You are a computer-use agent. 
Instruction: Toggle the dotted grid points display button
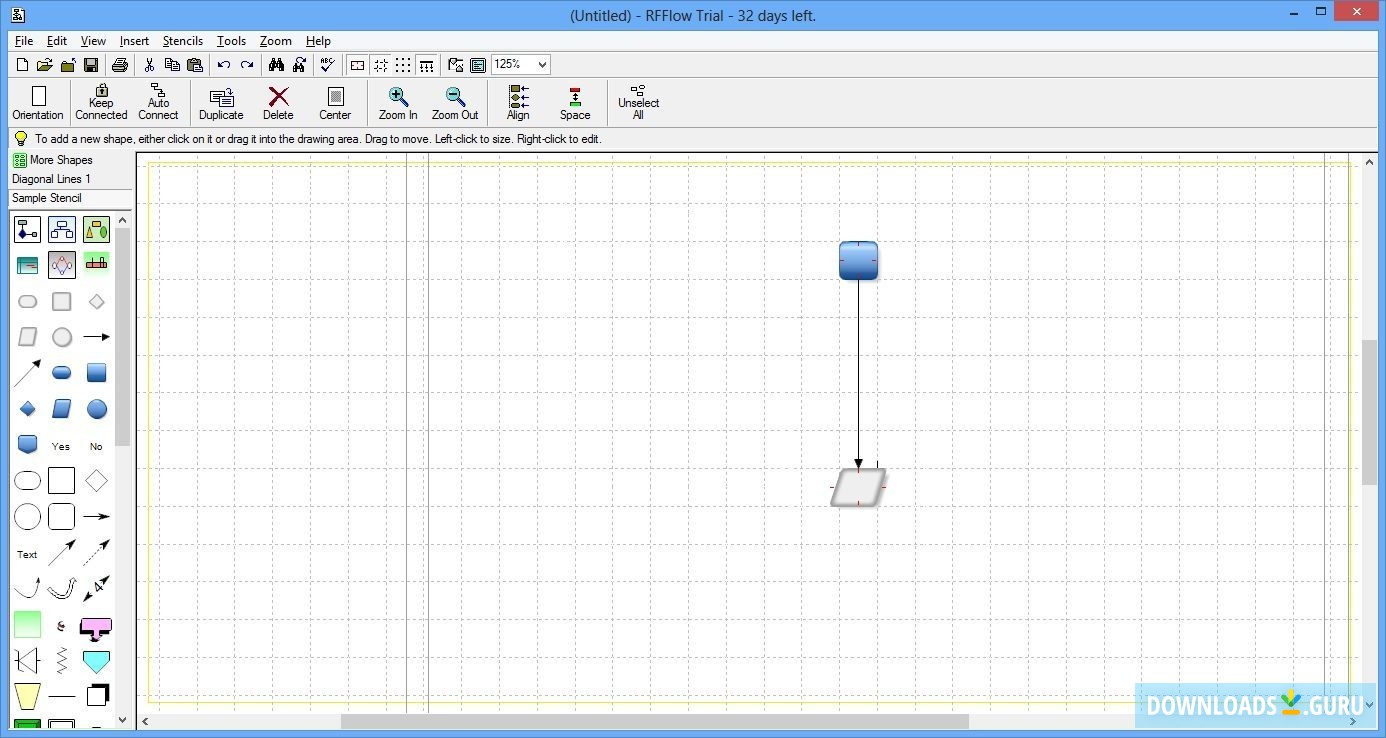point(403,65)
